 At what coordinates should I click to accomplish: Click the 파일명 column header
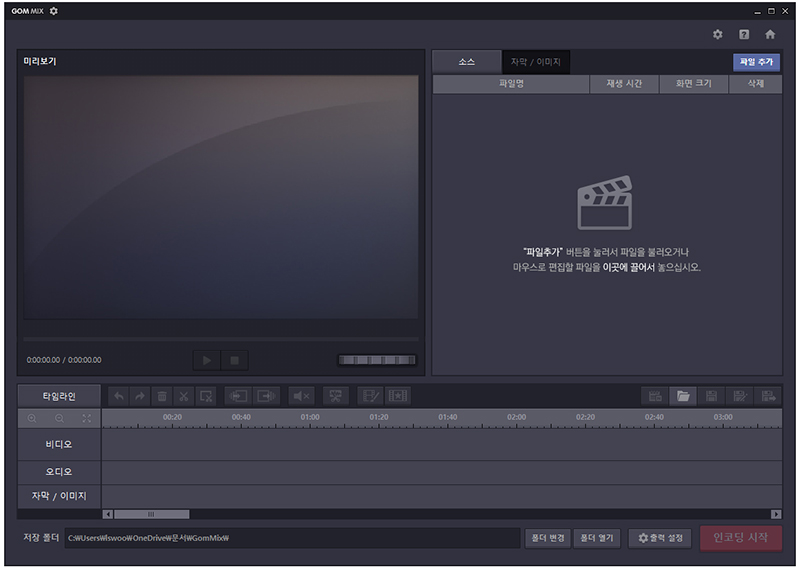pyautogui.click(x=511, y=84)
